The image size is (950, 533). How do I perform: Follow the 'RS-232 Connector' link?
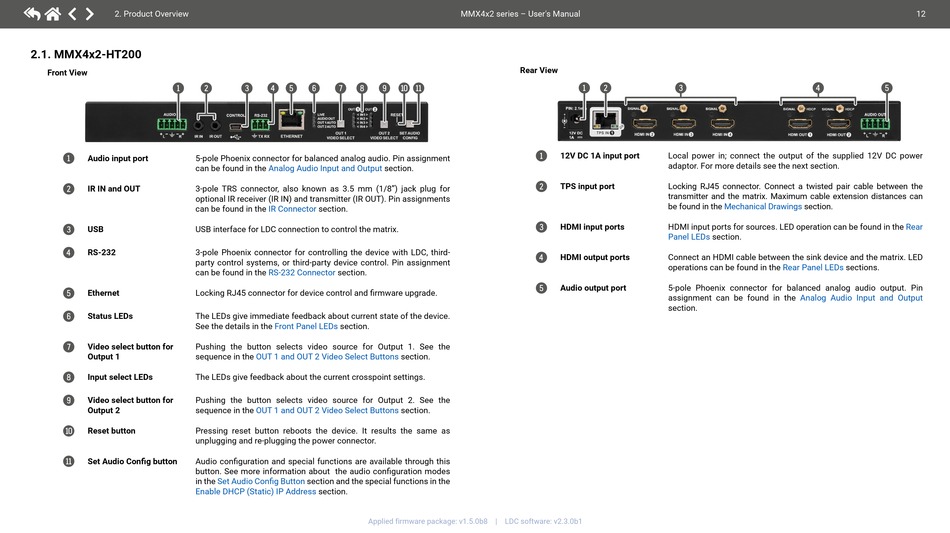(x=302, y=273)
